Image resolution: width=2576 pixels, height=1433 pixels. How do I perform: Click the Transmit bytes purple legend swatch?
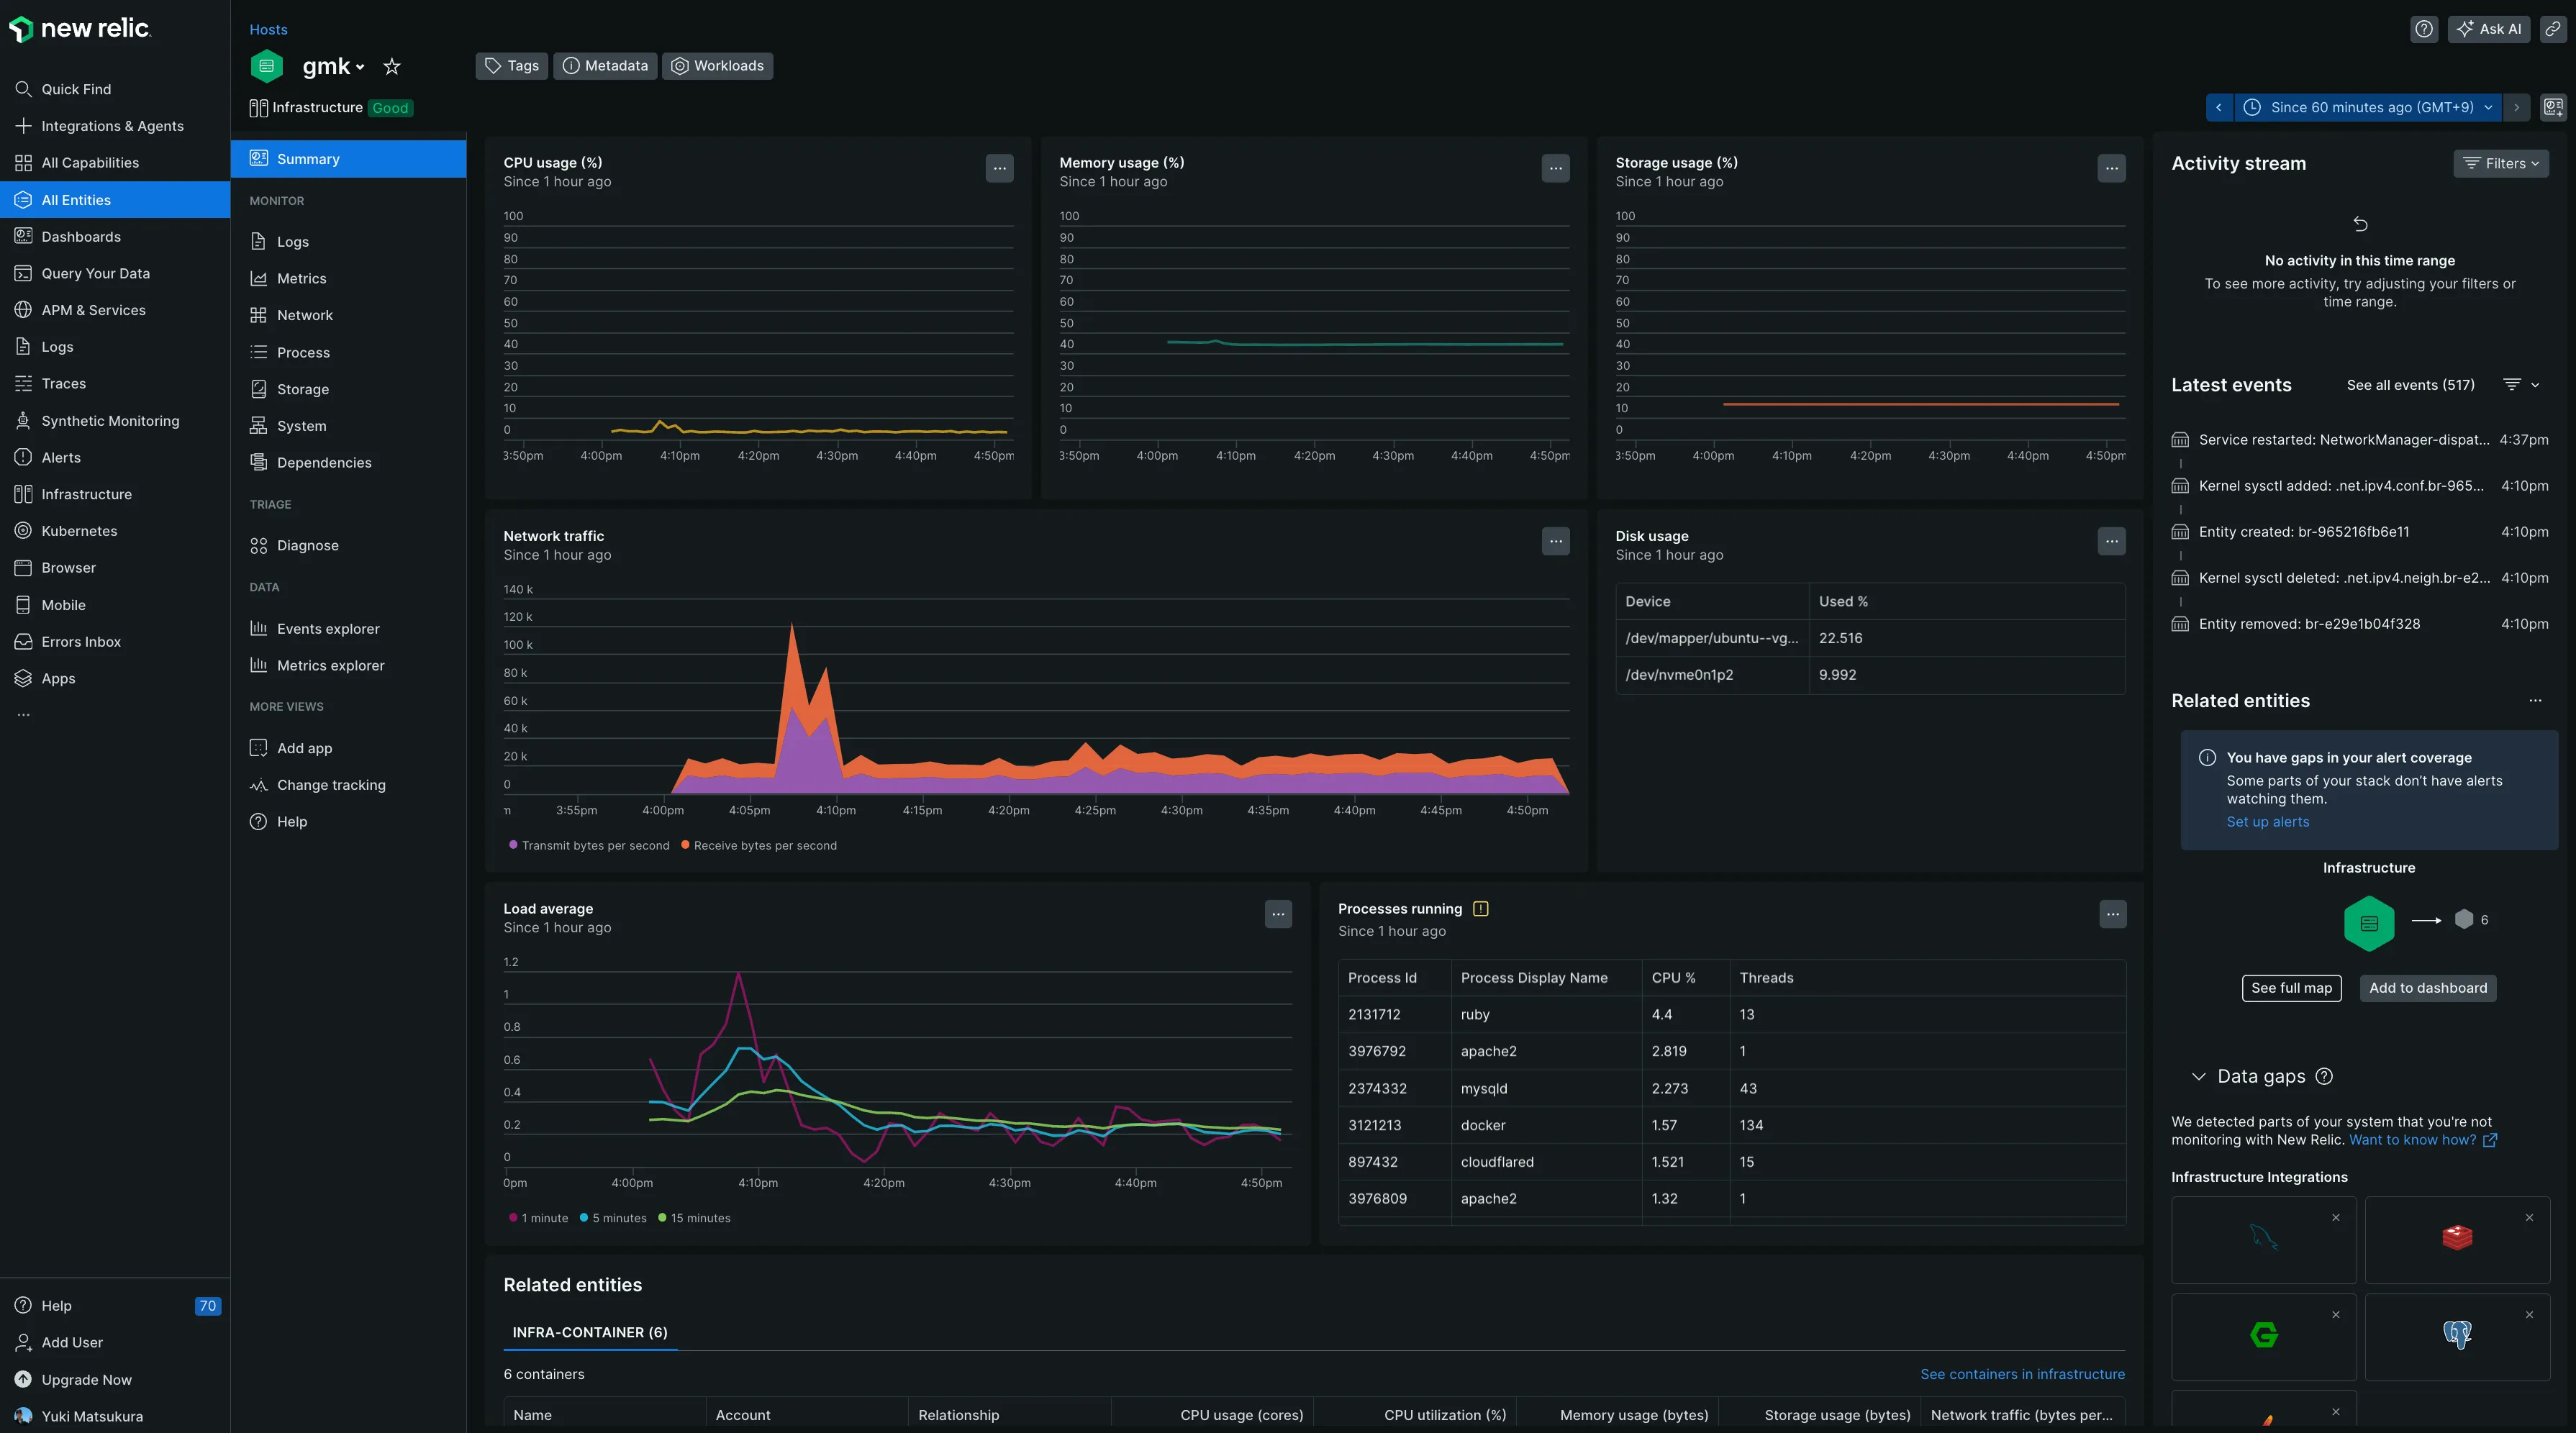pos(514,845)
